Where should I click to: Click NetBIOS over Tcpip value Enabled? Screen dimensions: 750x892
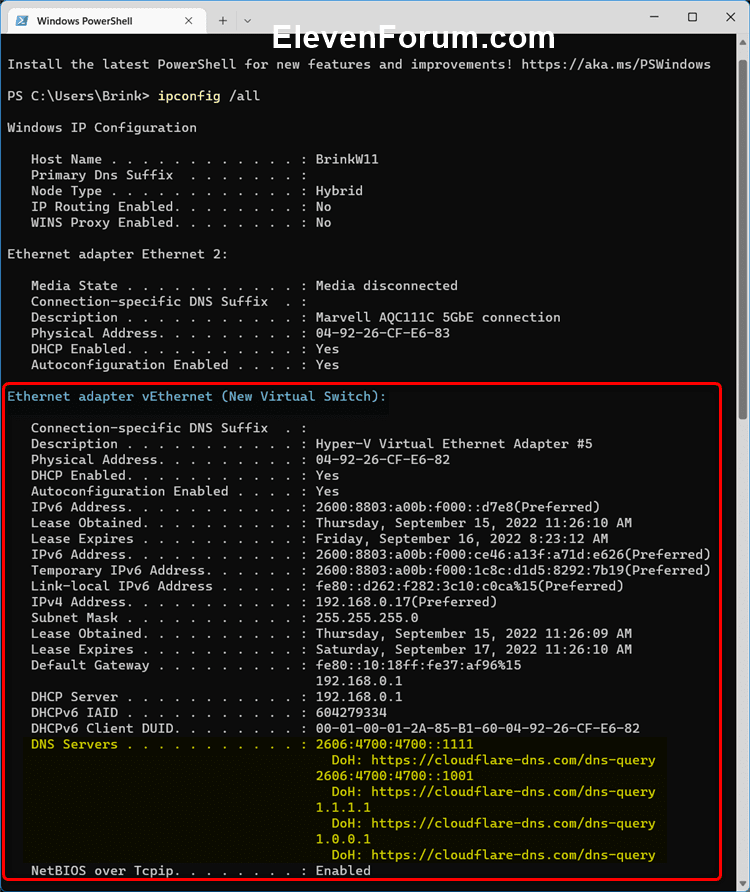point(343,871)
